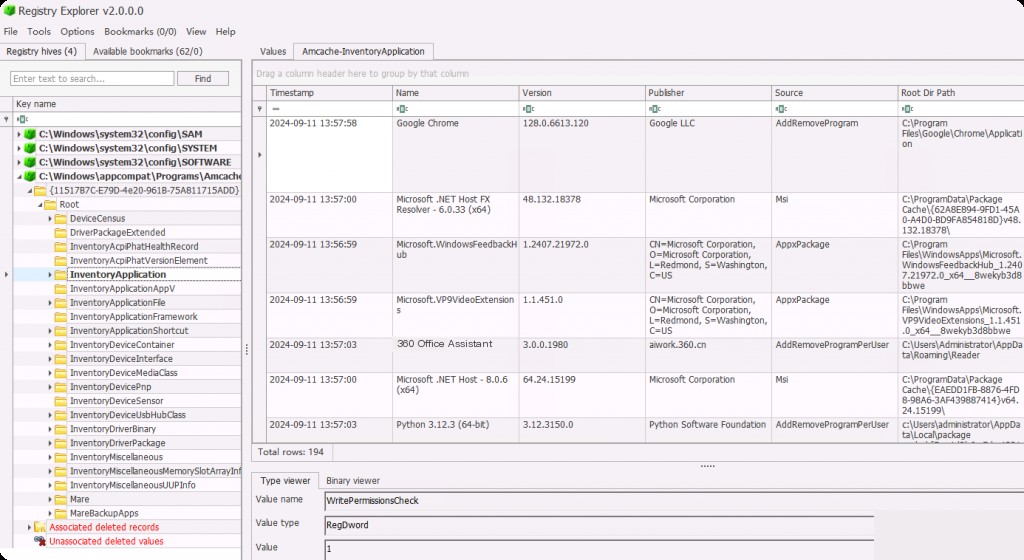Image resolution: width=1024 pixels, height=560 pixels.
Task: Select the Type viewer tab
Action: click(285, 481)
